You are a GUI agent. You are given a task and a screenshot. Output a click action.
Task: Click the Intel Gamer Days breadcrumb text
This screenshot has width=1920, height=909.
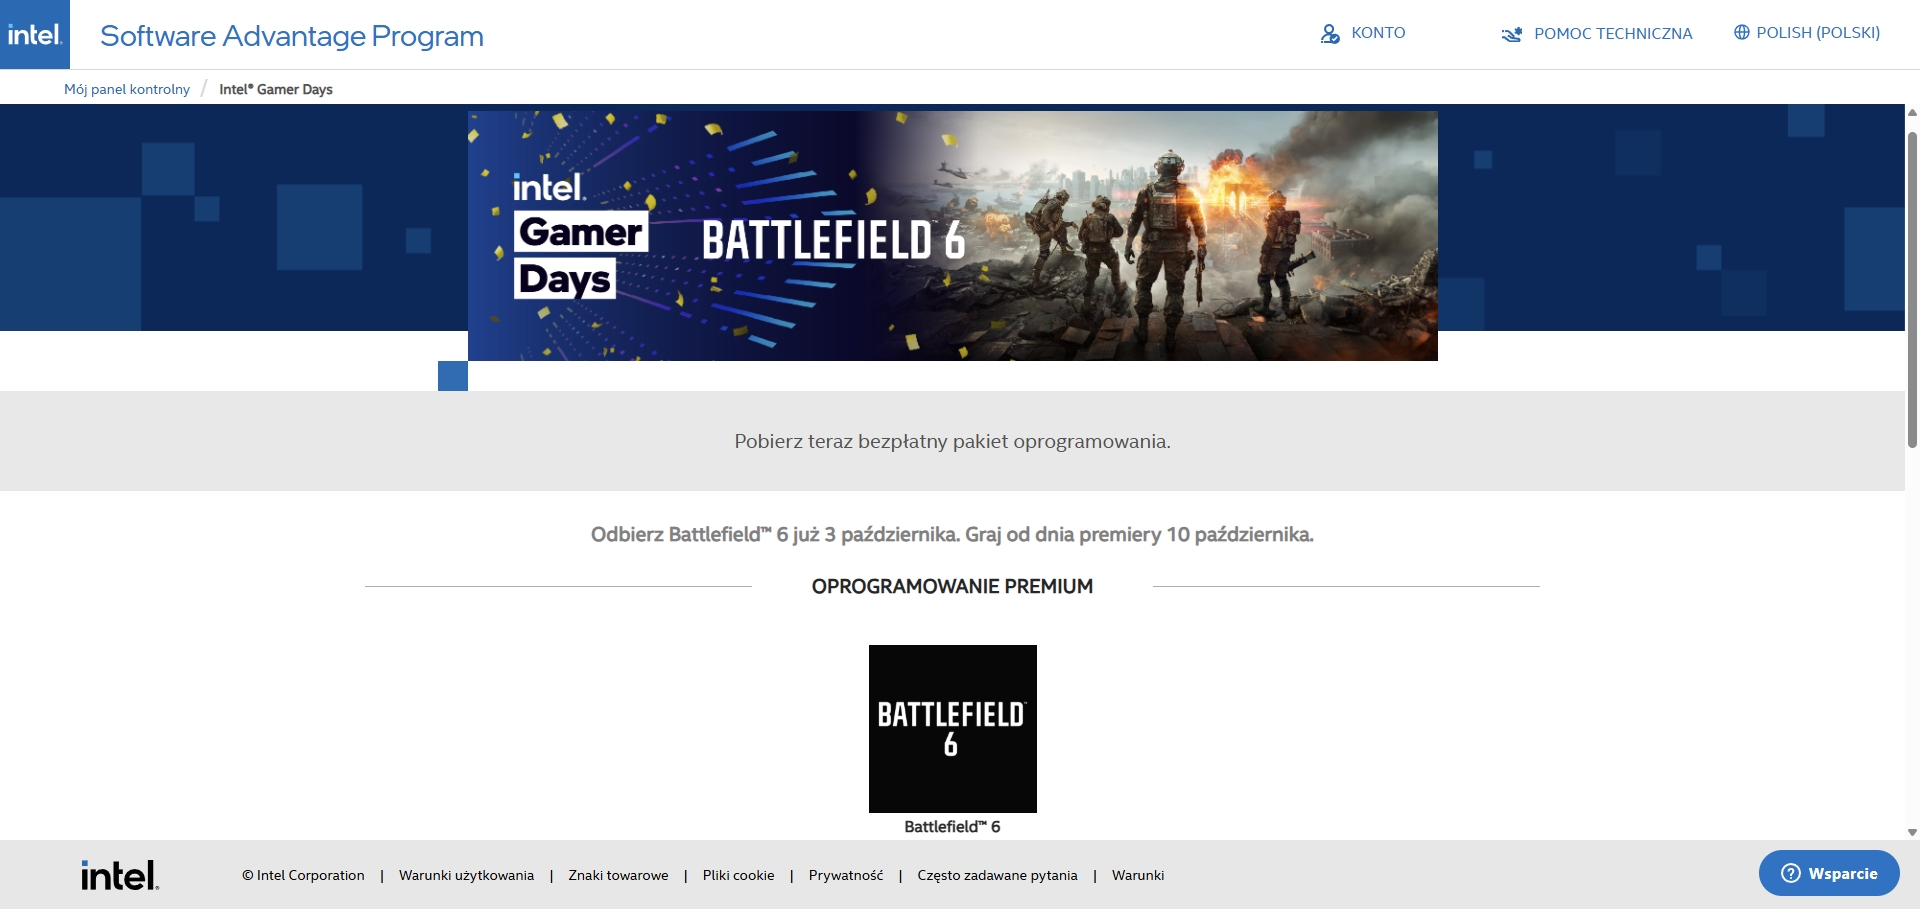pyautogui.click(x=276, y=89)
